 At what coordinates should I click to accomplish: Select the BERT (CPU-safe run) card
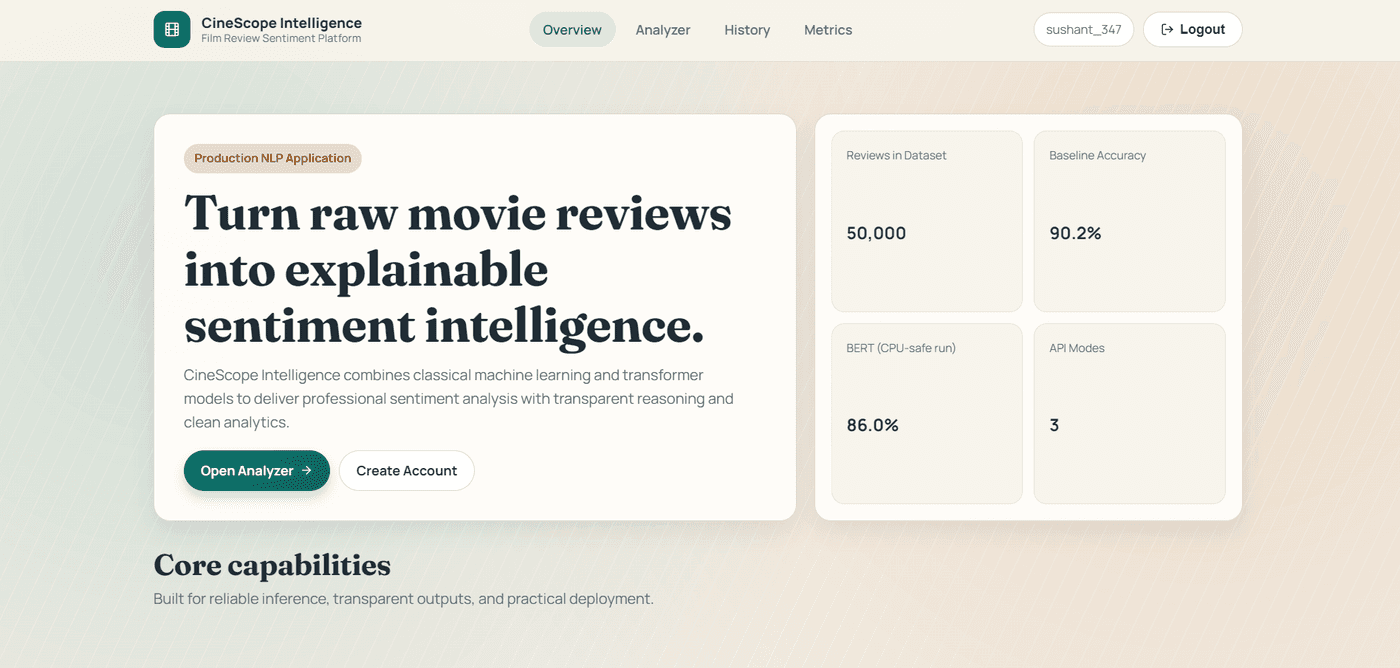point(927,413)
